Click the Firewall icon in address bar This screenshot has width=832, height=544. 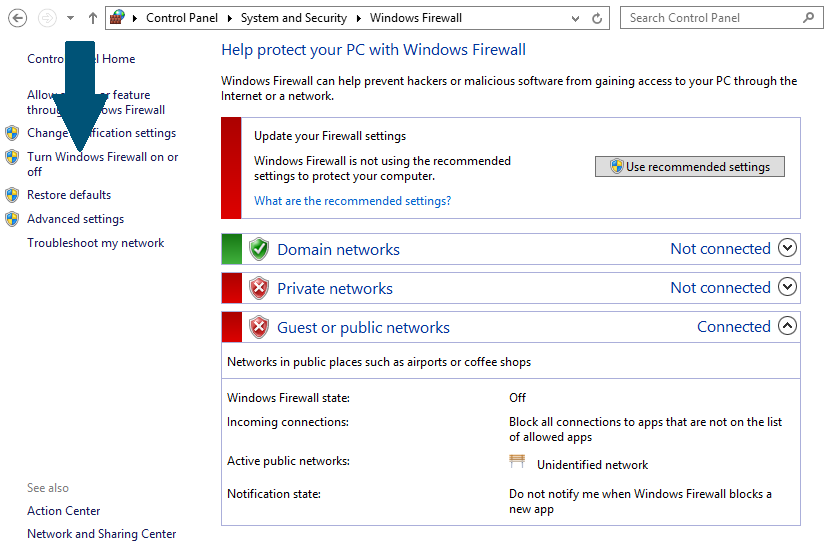pyautogui.click(x=117, y=18)
